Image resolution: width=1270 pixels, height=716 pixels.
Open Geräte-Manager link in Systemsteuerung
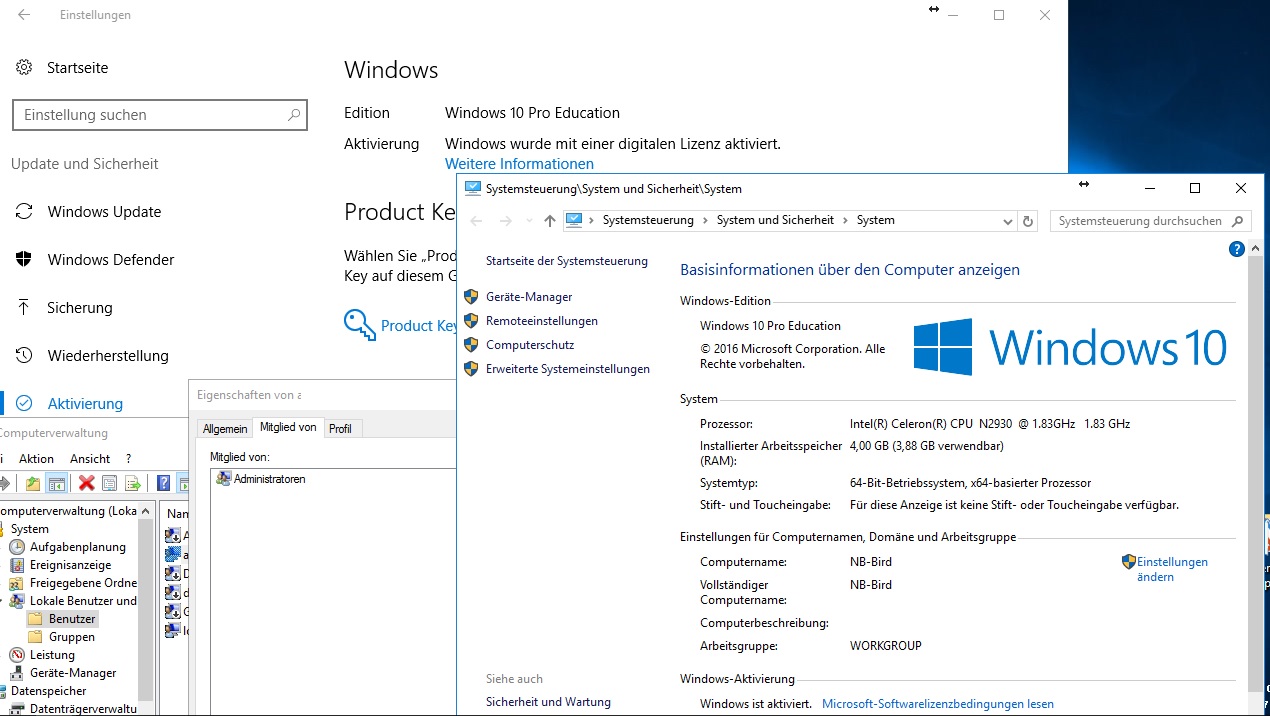pos(529,297)
